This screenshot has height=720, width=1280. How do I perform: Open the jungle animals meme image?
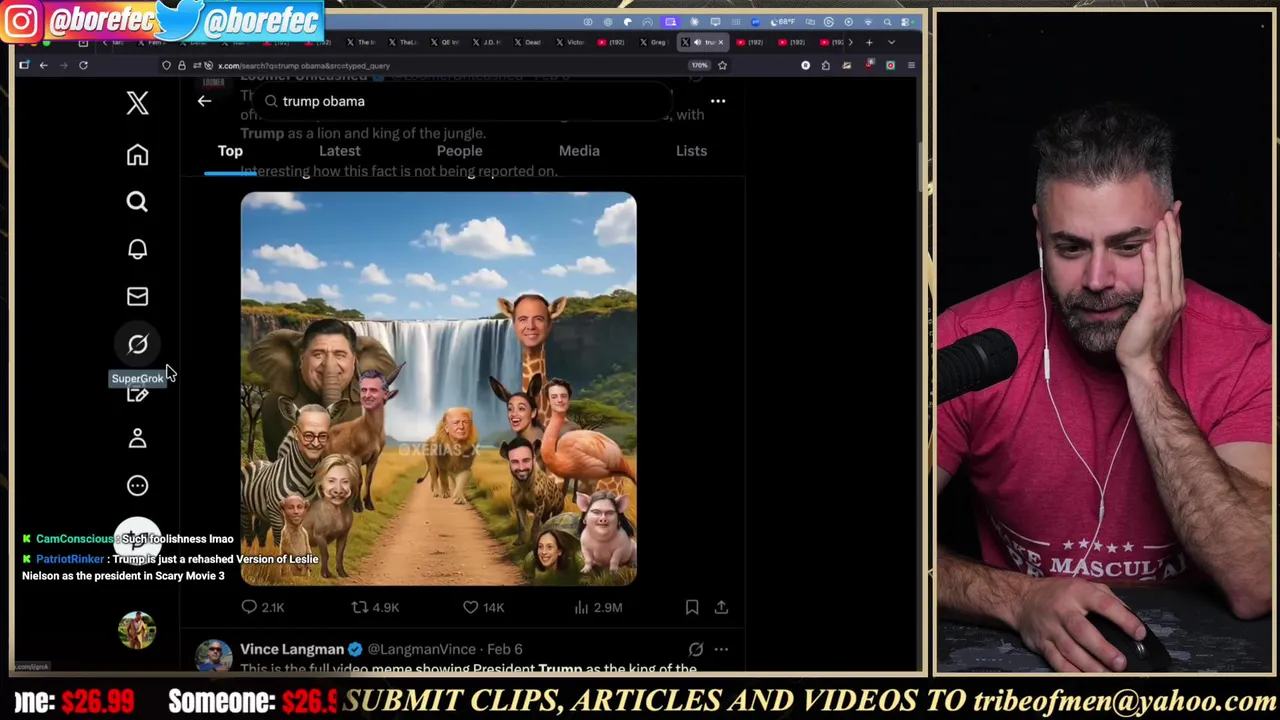(x=438, y=388)
